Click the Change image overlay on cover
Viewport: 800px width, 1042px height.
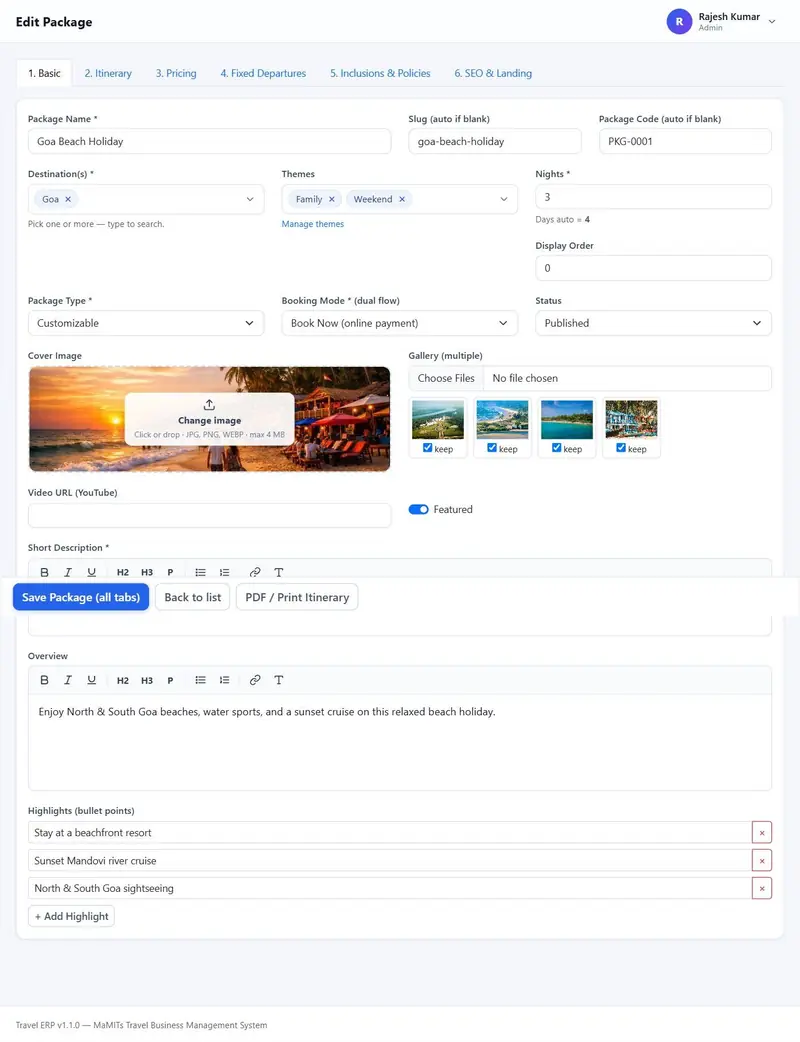(209, 419)
